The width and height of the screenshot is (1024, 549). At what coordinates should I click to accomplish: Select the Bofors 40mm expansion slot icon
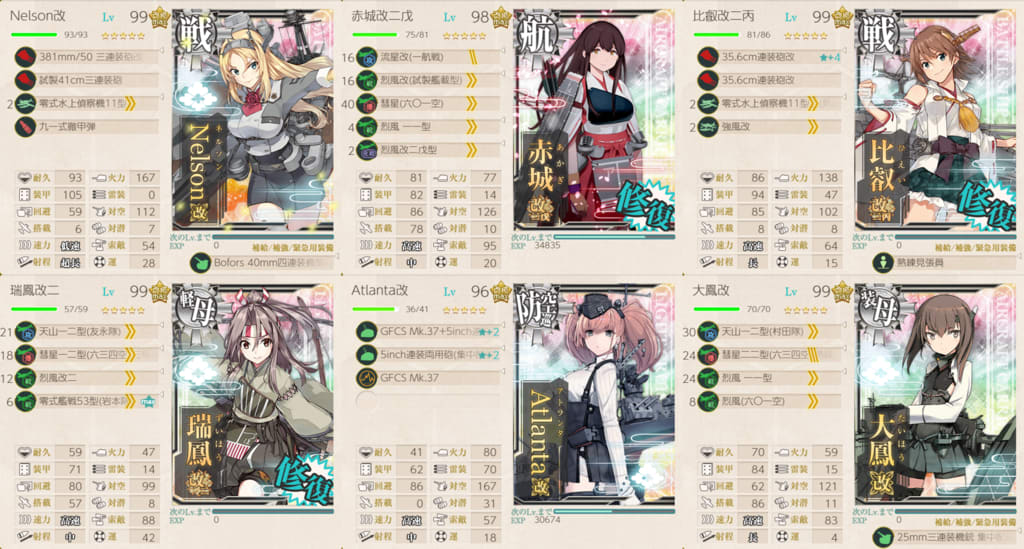point(200,263)
